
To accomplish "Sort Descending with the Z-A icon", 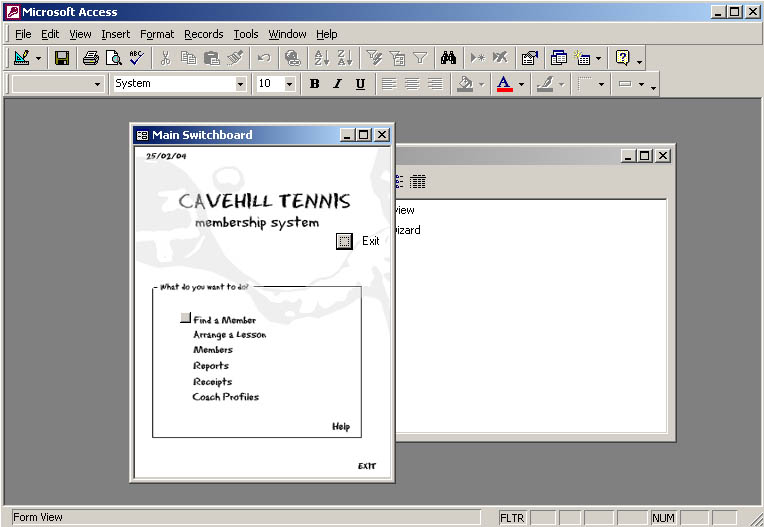I will pos(345,58).
